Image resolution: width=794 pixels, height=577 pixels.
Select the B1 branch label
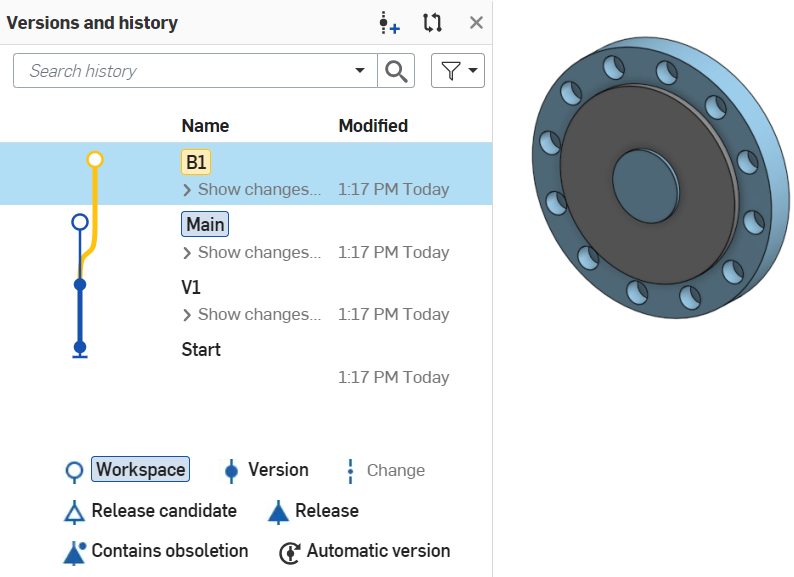click(x=196, y=162)
